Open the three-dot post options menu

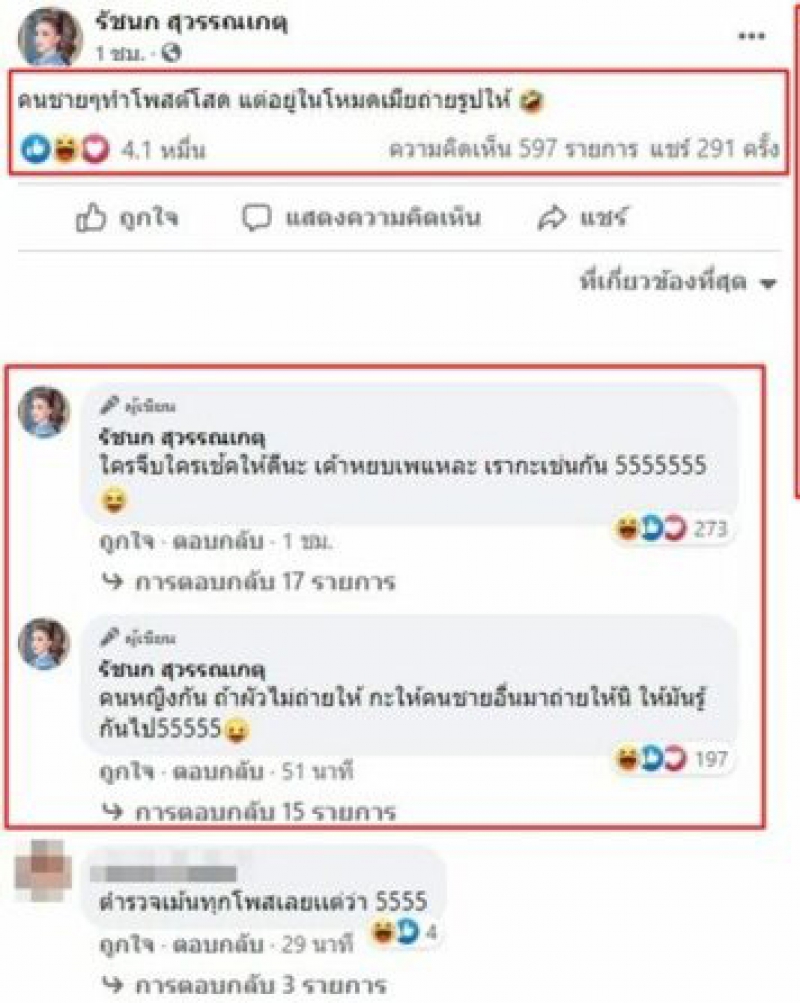point(751,36)
